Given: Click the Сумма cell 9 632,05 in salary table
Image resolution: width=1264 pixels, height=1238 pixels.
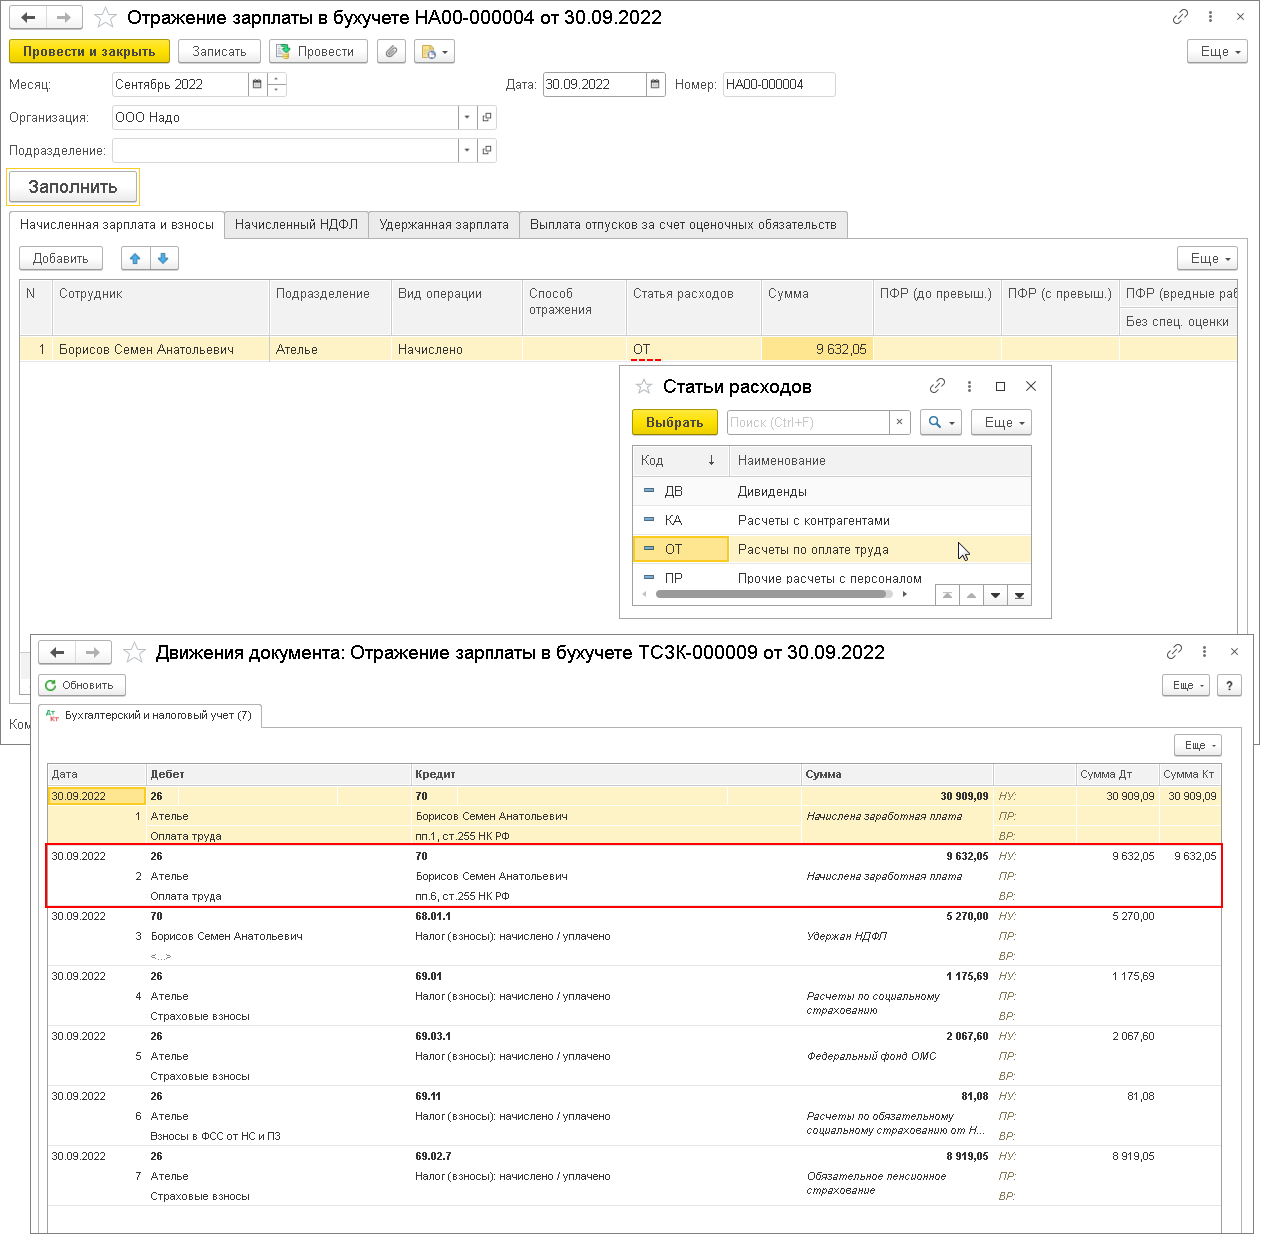Looking at the screenshot, I should click(x=817, y=349).
